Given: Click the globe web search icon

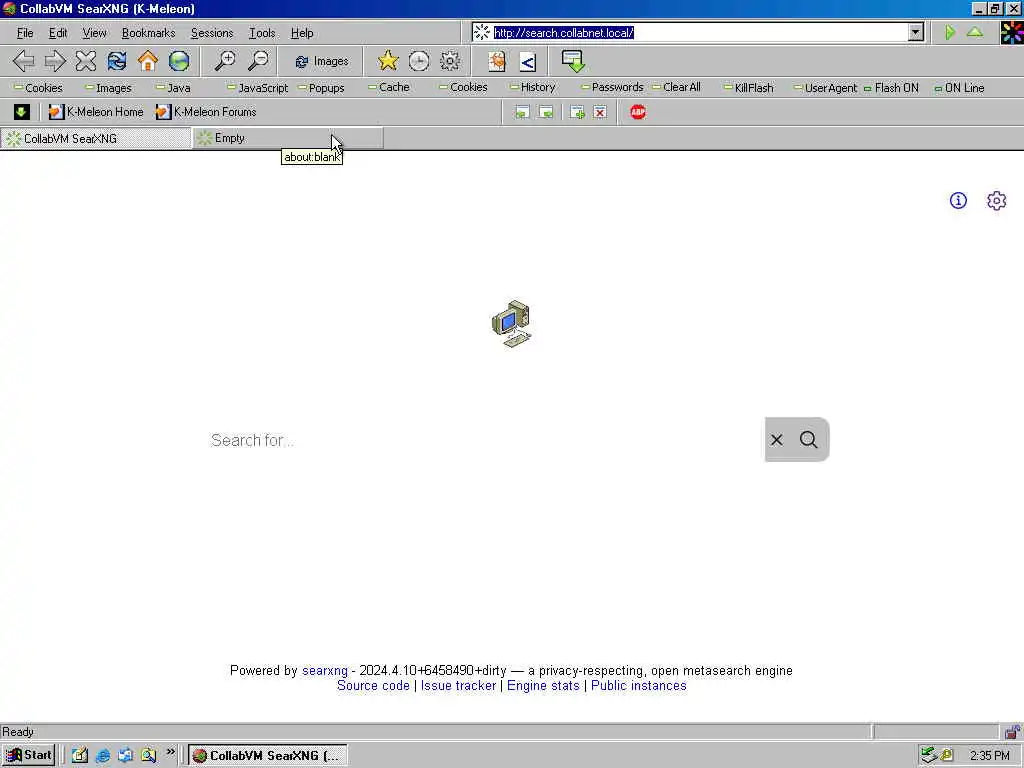Looking at the screenshot, I should tap(179, 61).
